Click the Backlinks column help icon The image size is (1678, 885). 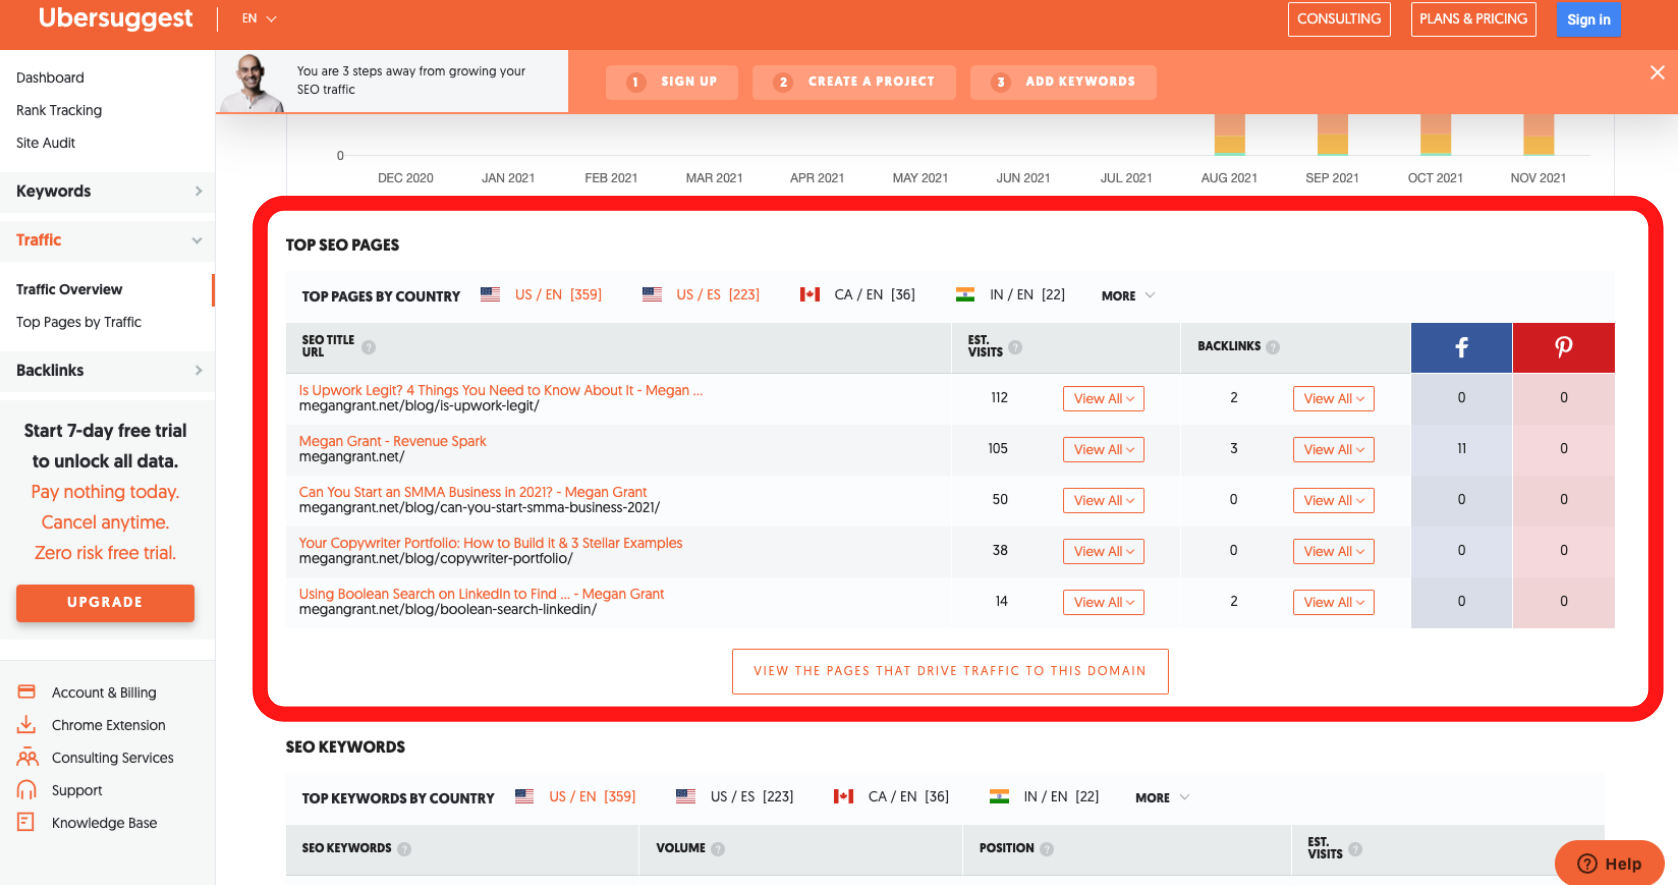click(1273, 347)
